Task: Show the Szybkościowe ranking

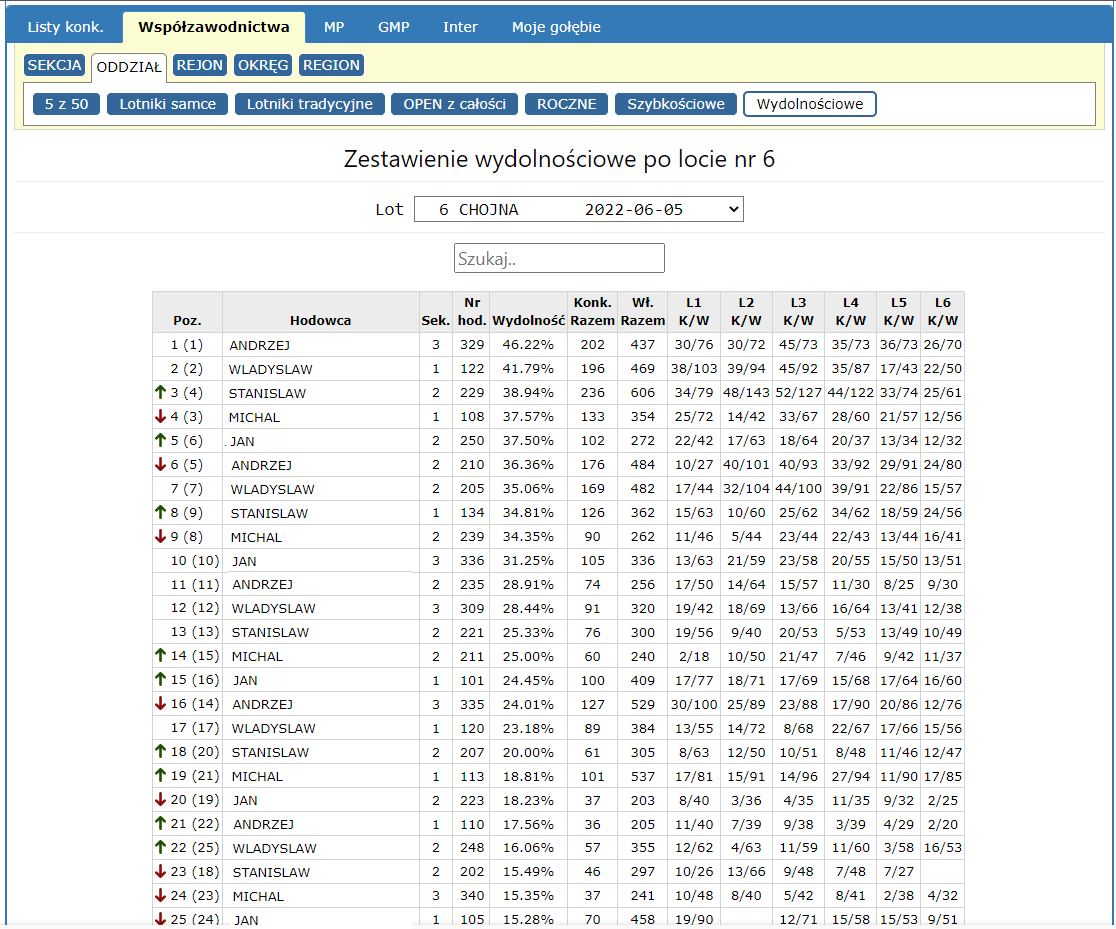Action: (x=676, y=104)
